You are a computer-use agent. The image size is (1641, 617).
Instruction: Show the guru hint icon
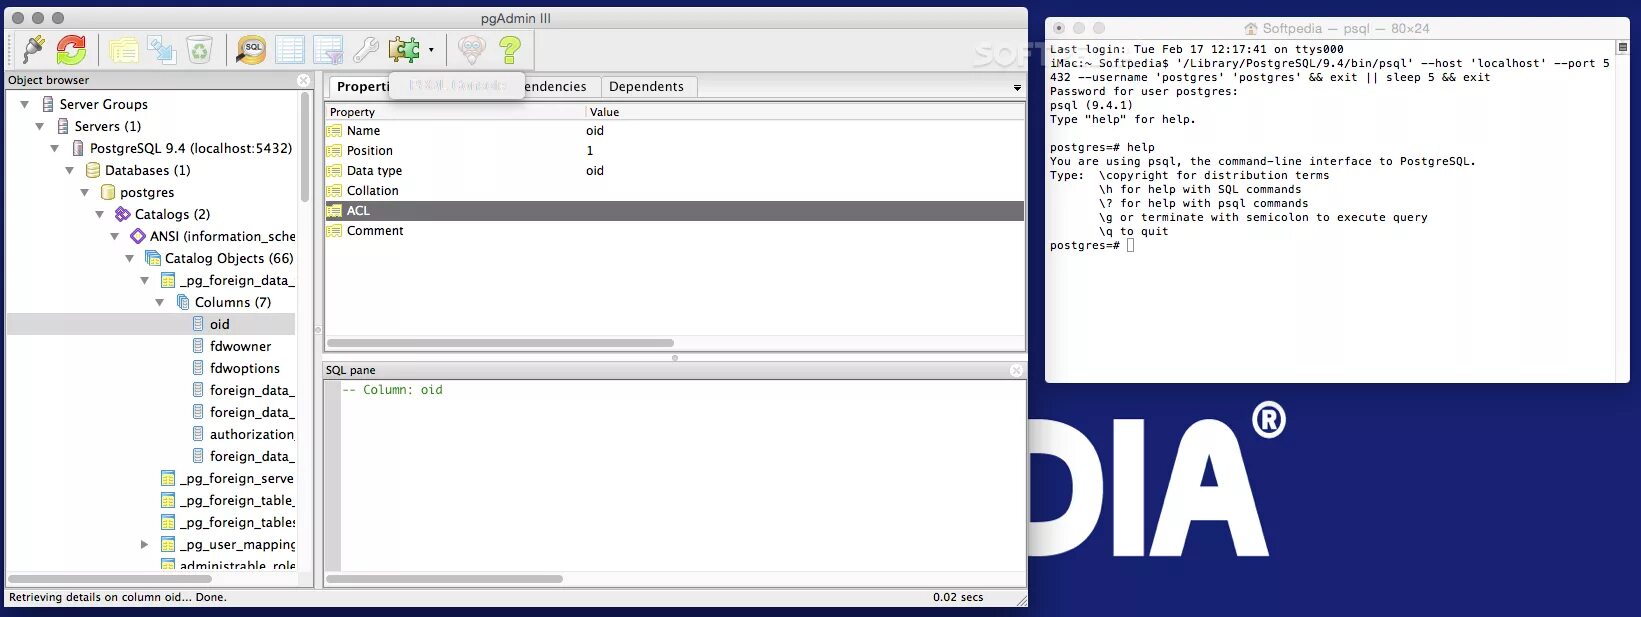point(471,49)
